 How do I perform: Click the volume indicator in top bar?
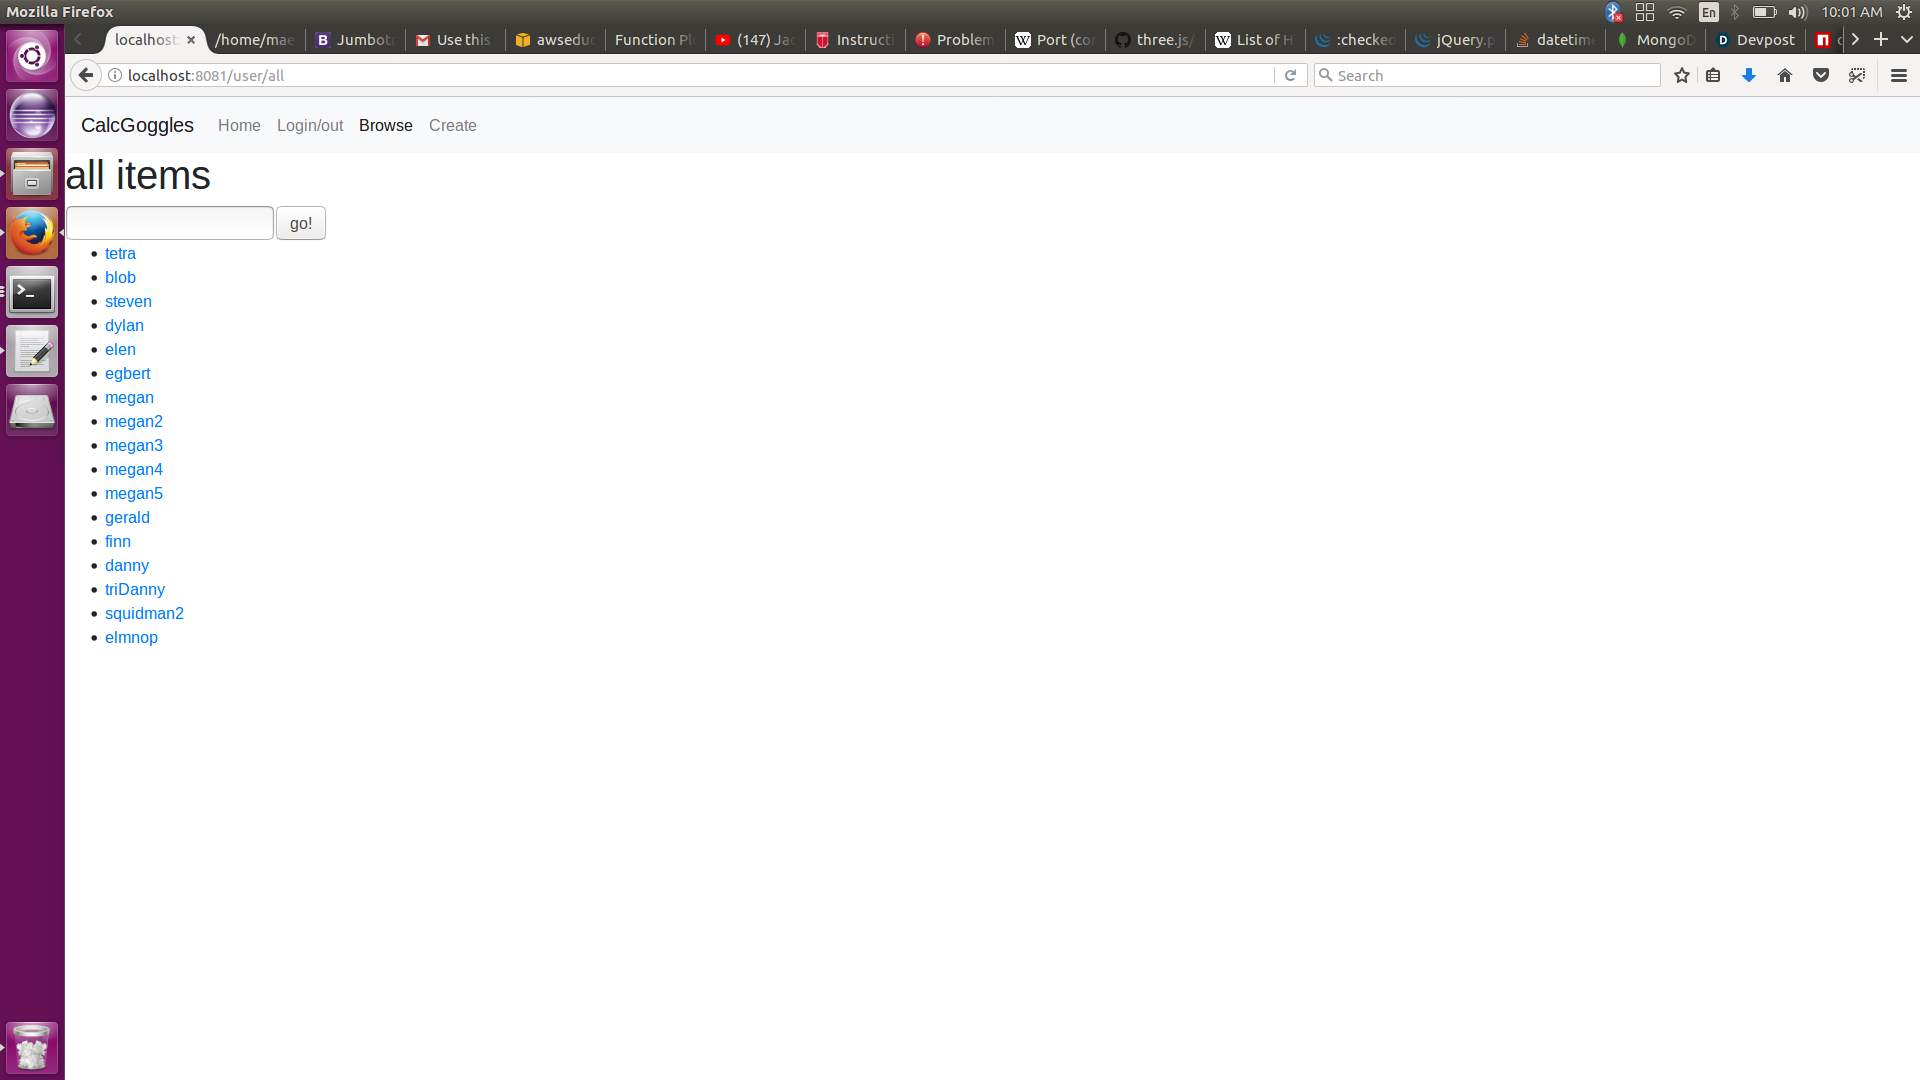click(x=1798, y=12)
